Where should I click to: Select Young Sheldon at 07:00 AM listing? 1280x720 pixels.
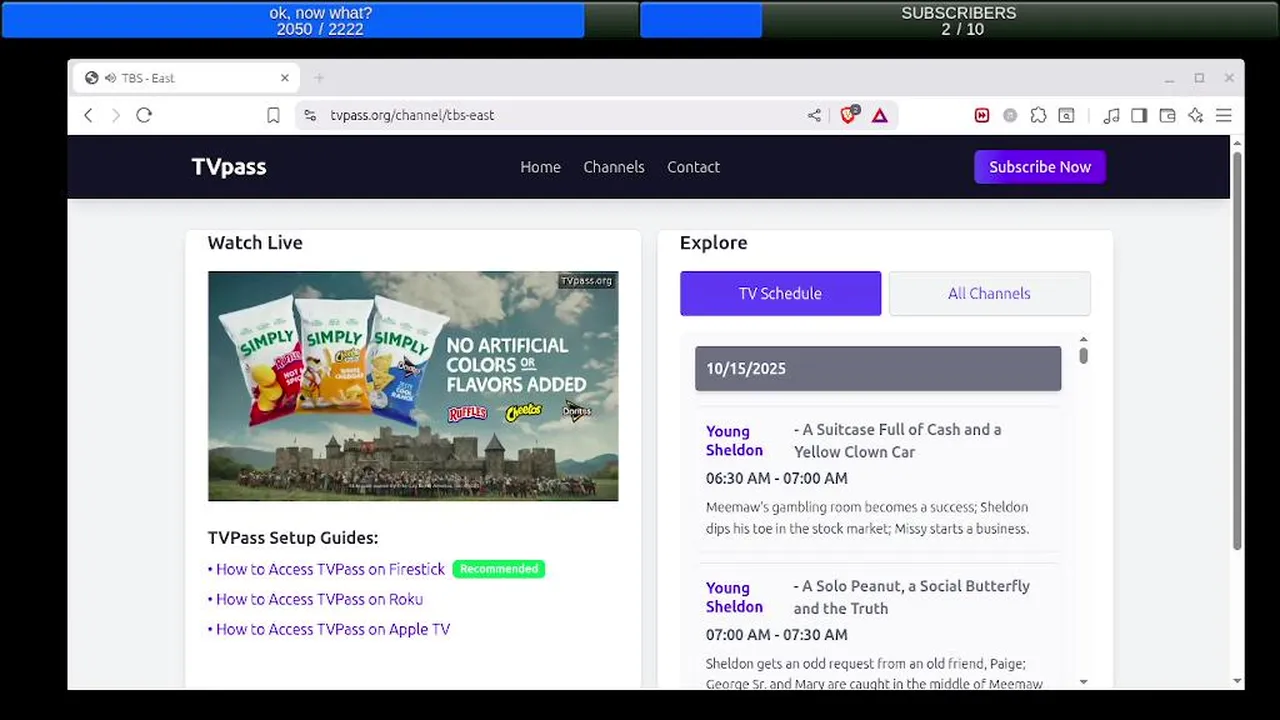click(x=734, y=597)
